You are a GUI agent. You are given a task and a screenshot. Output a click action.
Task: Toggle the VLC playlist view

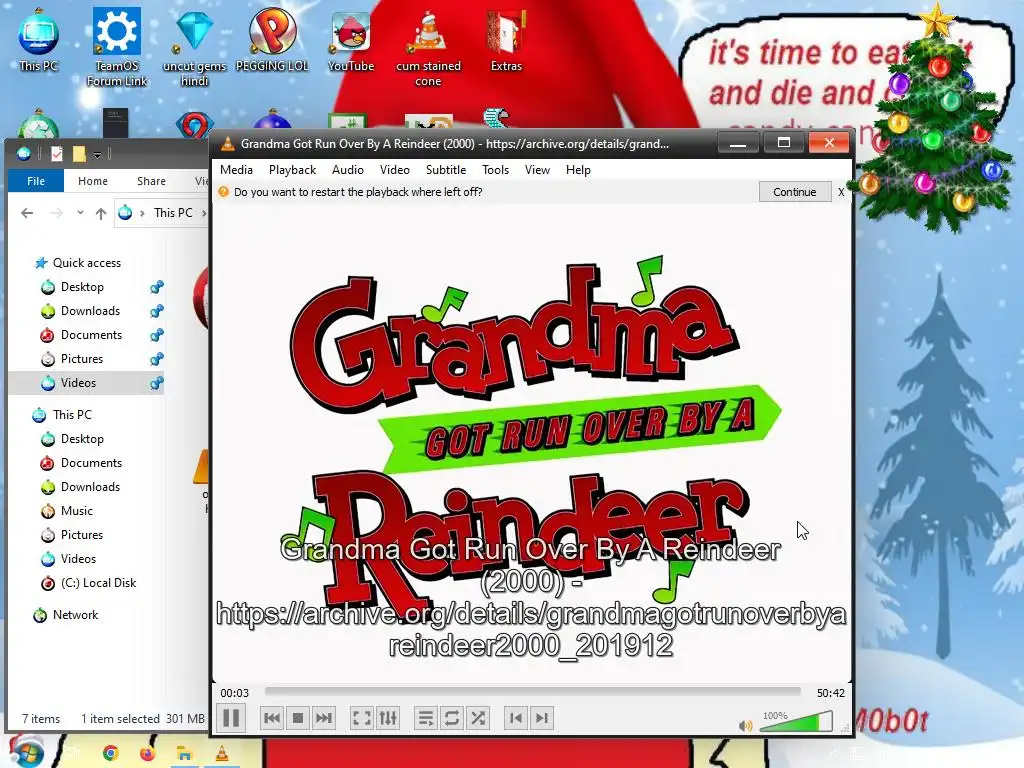pos(426,718)
